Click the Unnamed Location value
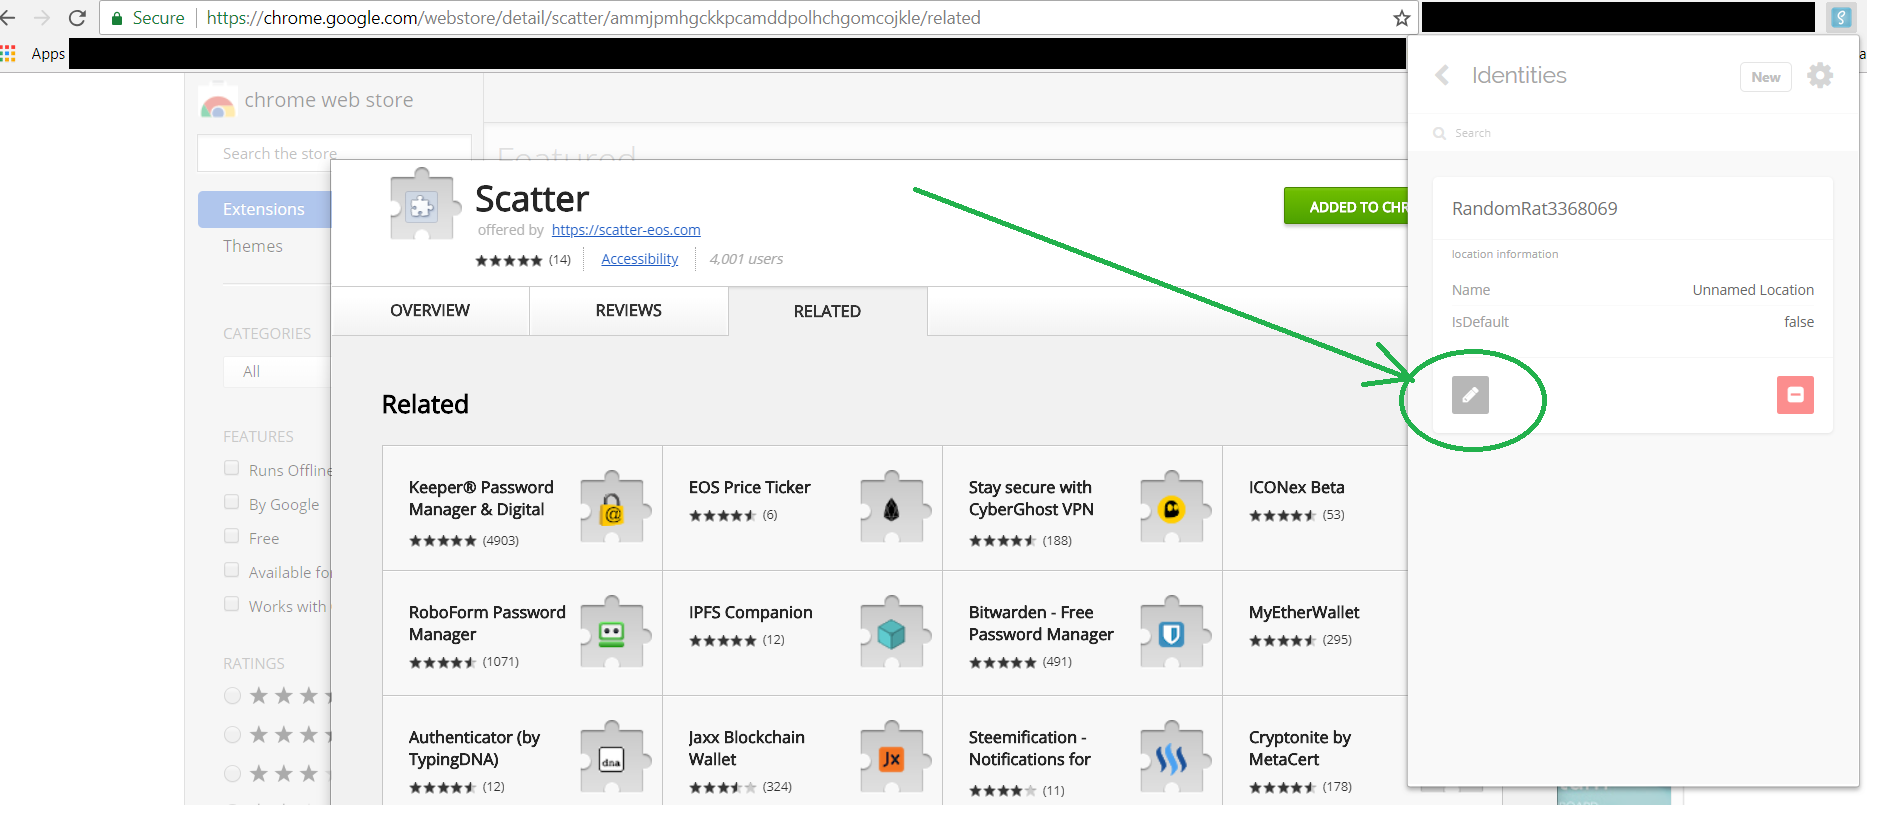This screenshot has height=818, width=1879. [1753, 290]
